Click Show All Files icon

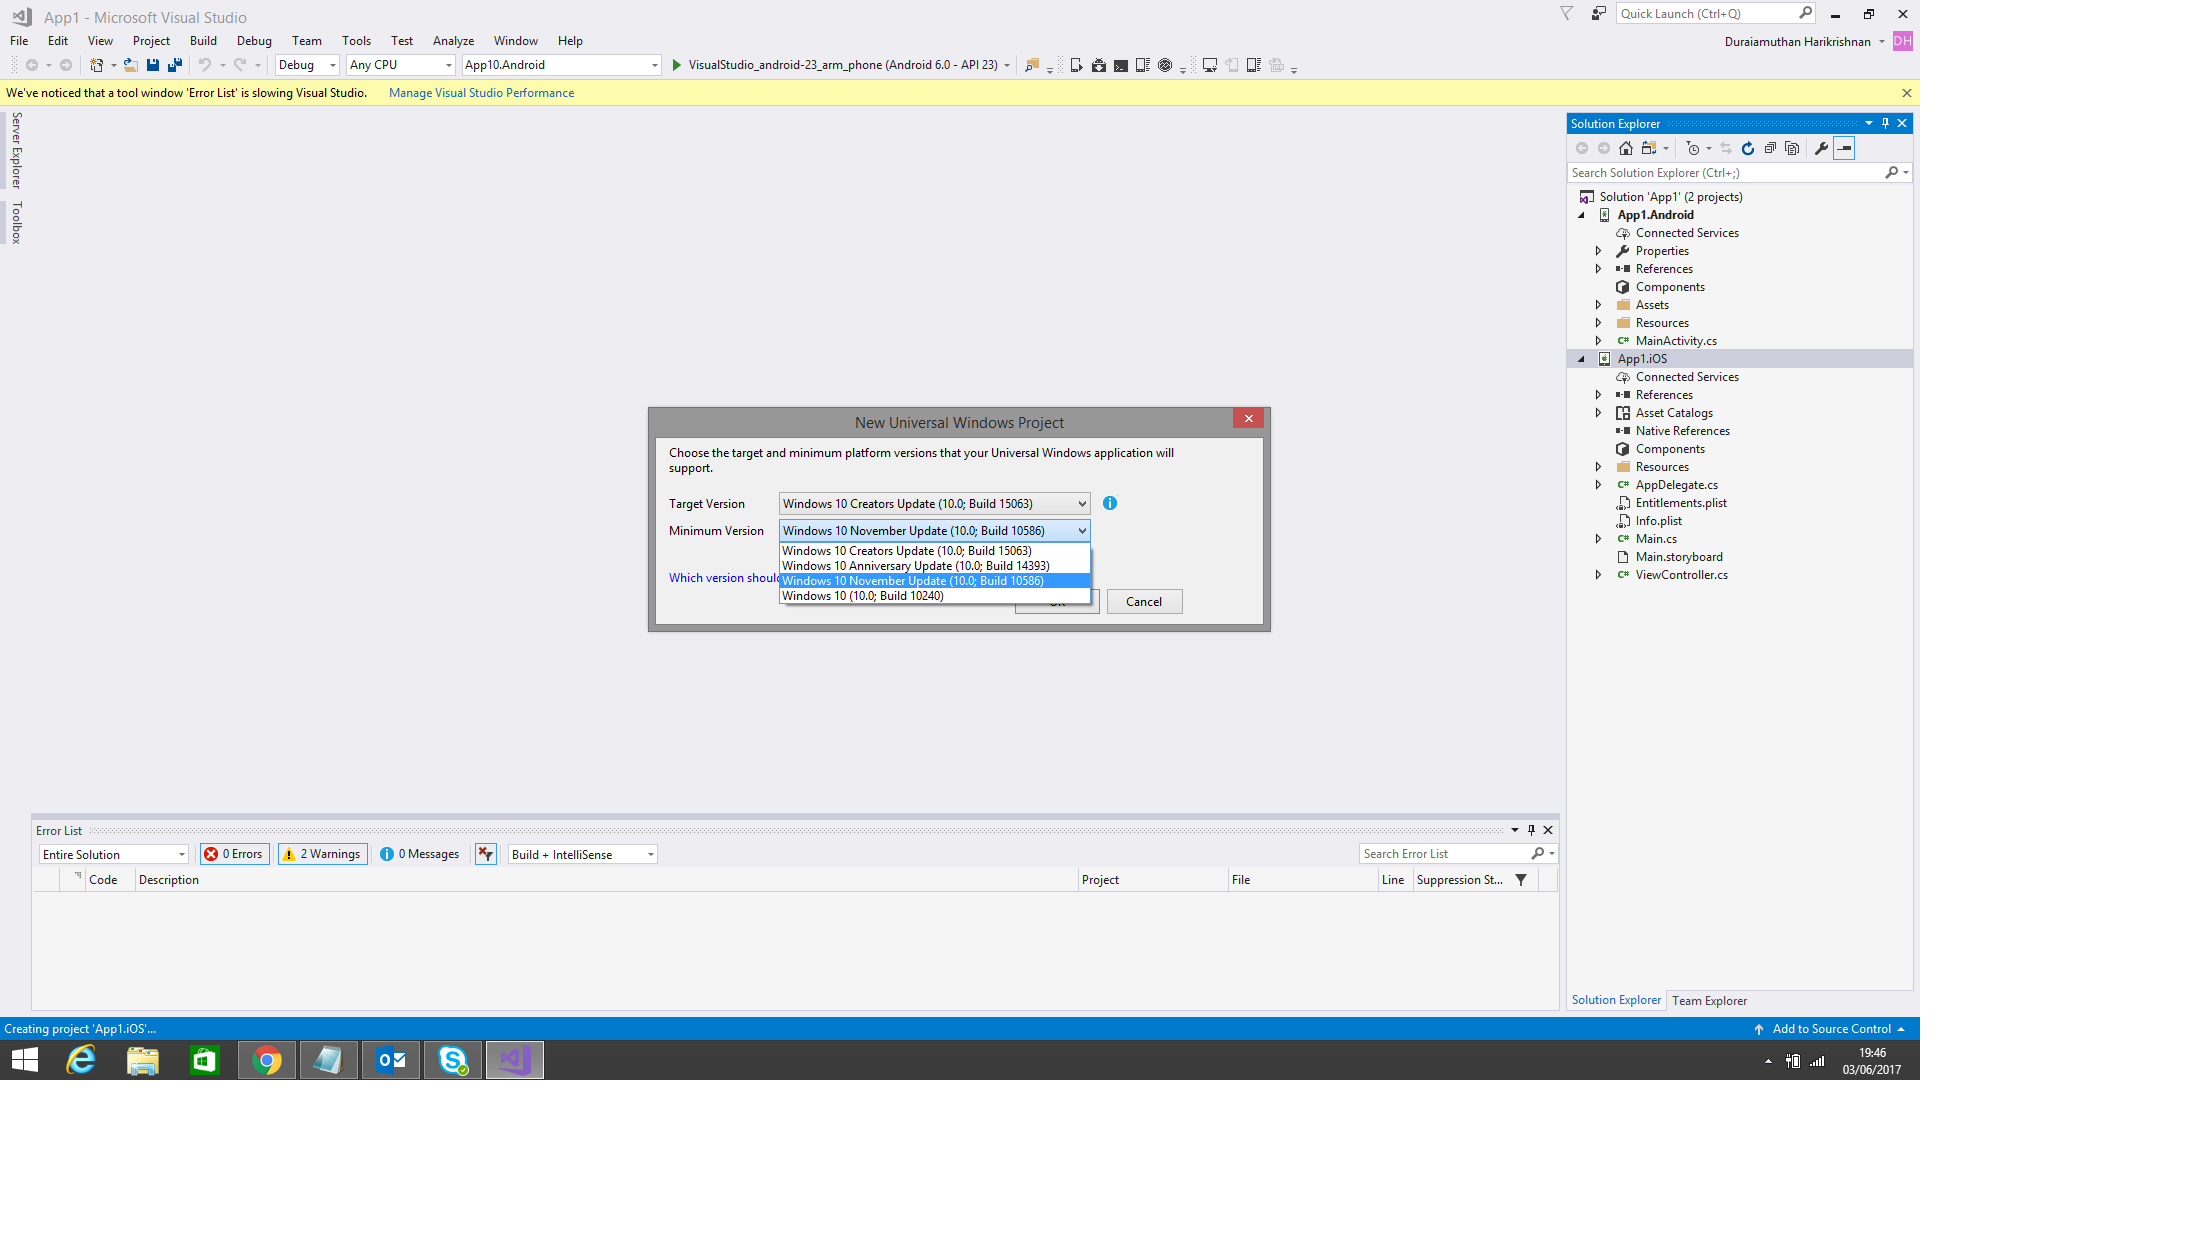pyautogui.click(x=1792, y=148)
